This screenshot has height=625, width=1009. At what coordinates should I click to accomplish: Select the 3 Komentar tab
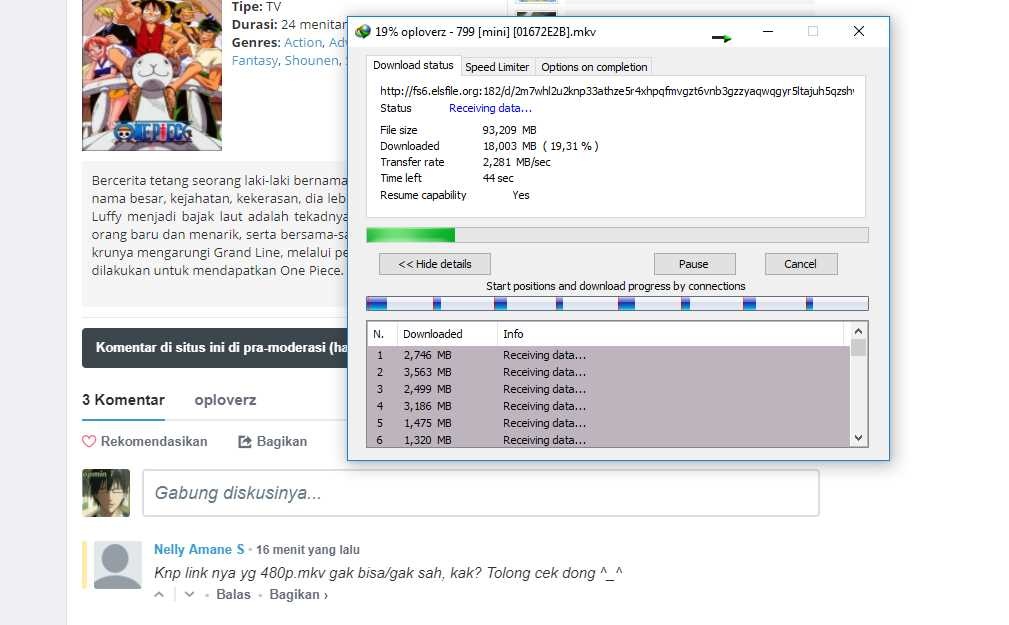pyautogui.click(x=122, y=399)
